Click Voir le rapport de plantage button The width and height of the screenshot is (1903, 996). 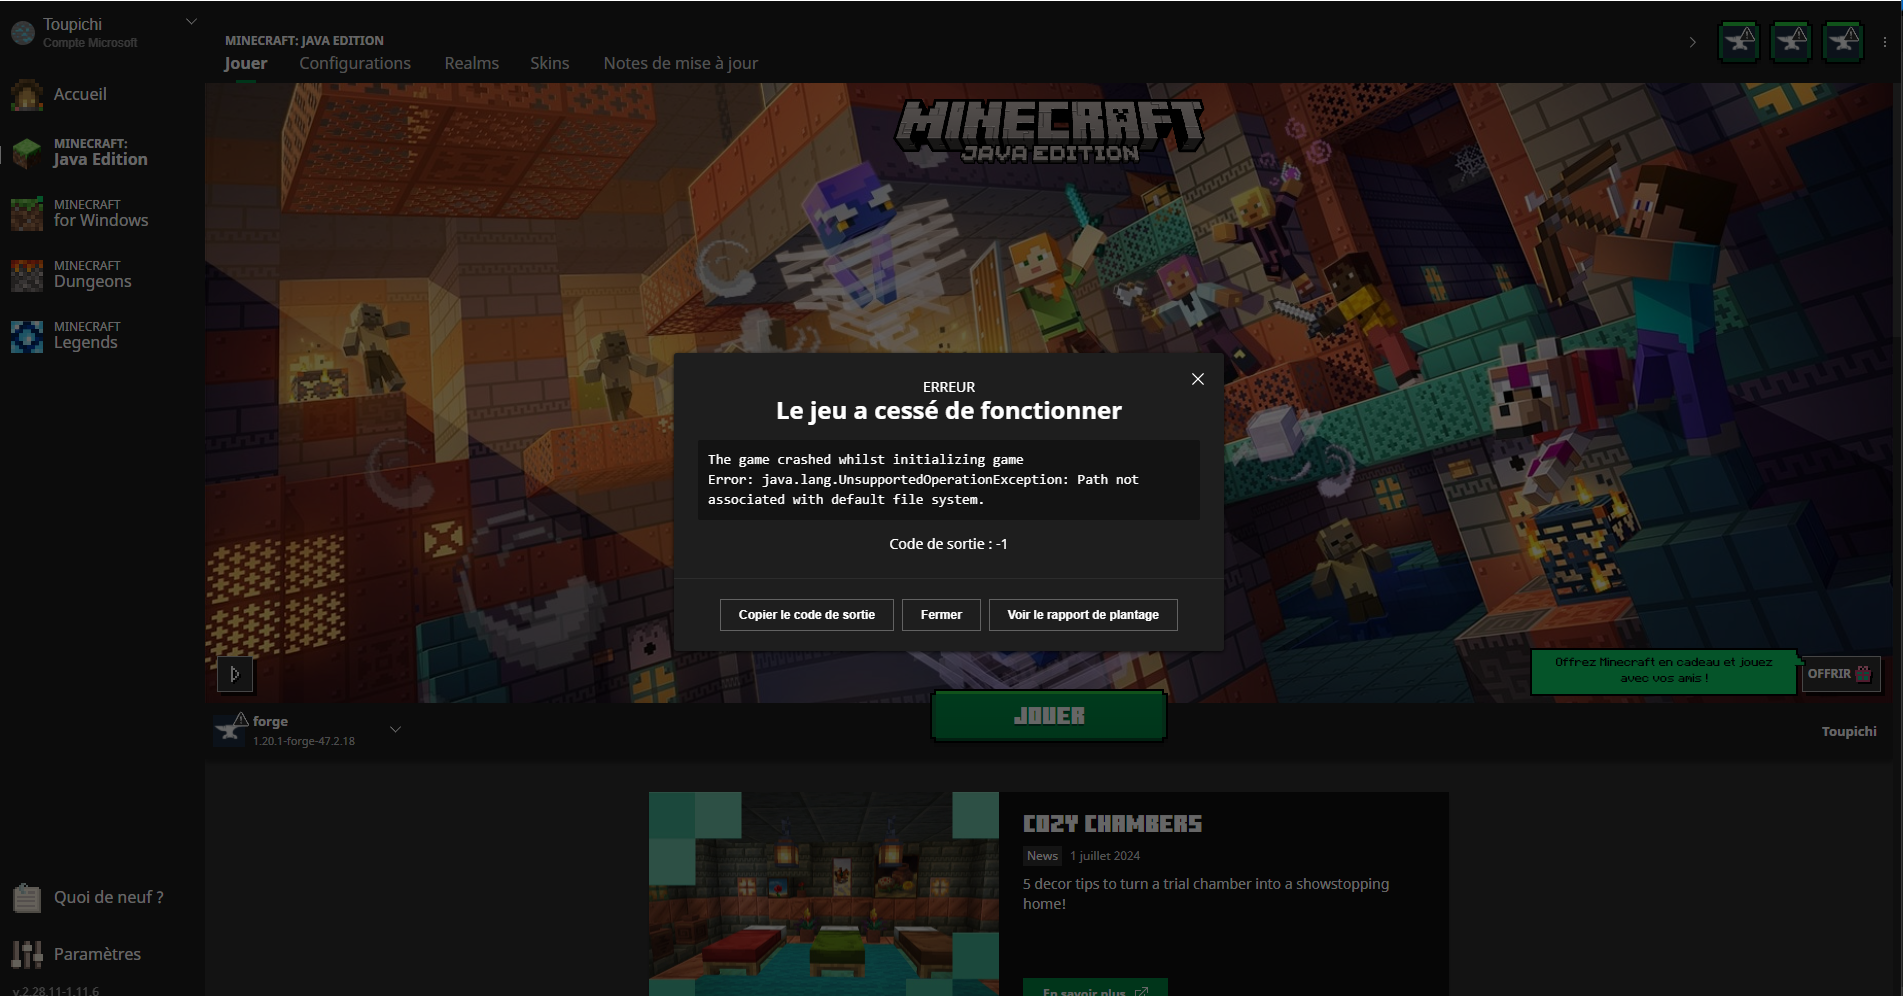(1083, 615)
